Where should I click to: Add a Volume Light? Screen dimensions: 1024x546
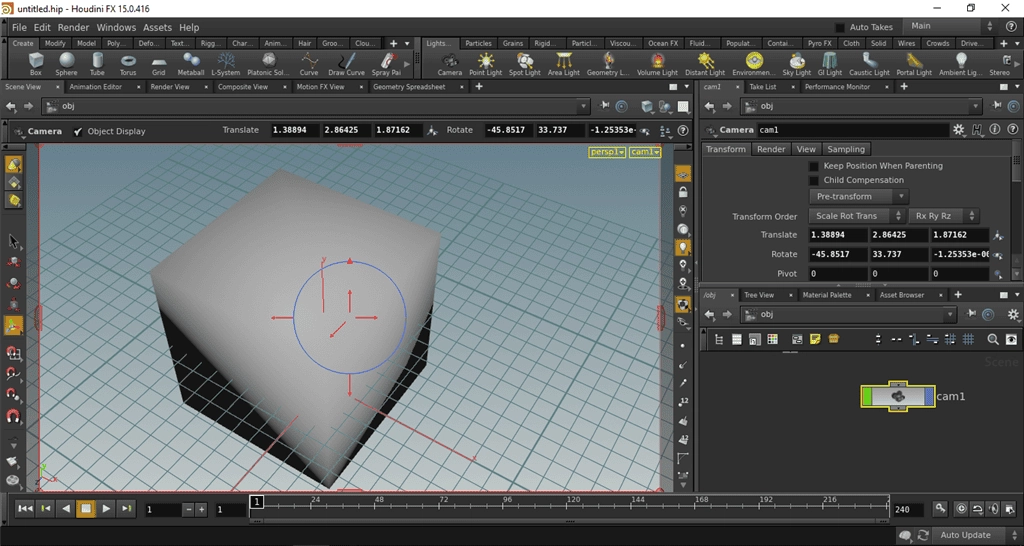coord(657,64)
